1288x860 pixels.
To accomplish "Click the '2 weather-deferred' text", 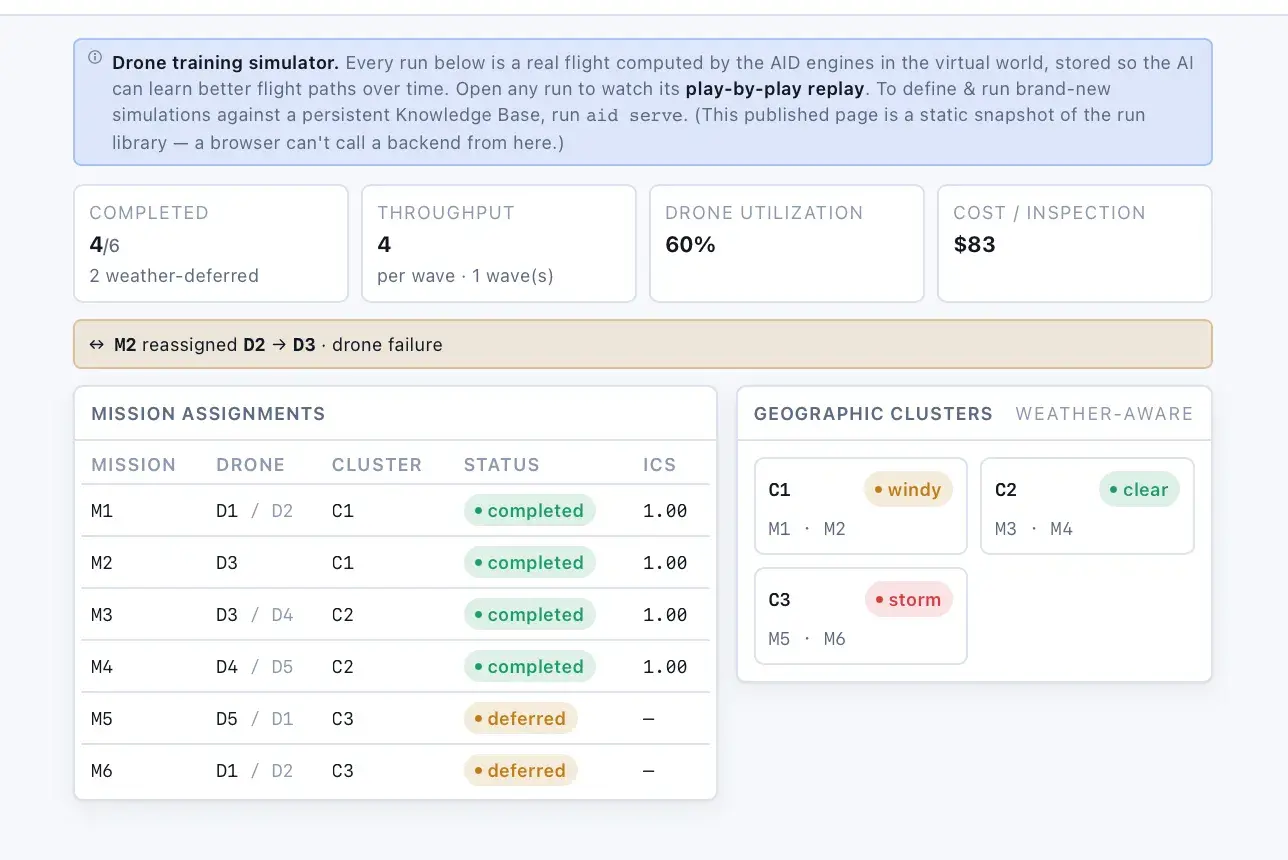I will 174,276.
